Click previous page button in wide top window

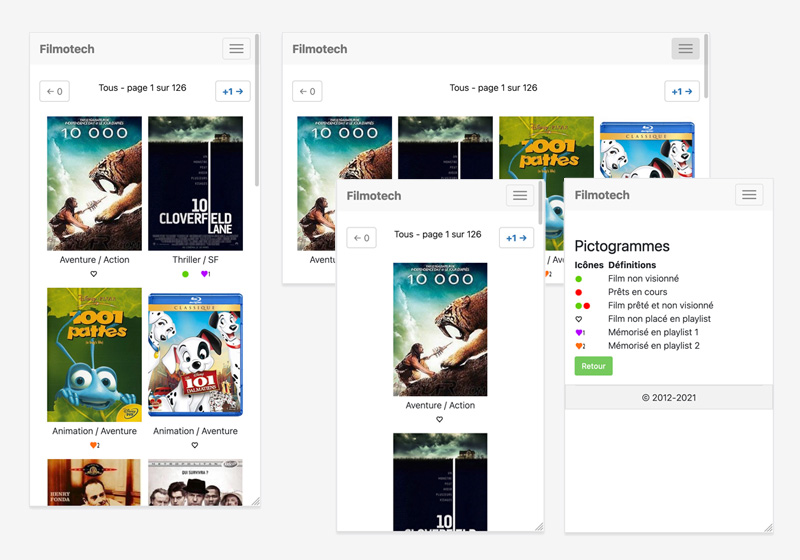pos(307,91)
